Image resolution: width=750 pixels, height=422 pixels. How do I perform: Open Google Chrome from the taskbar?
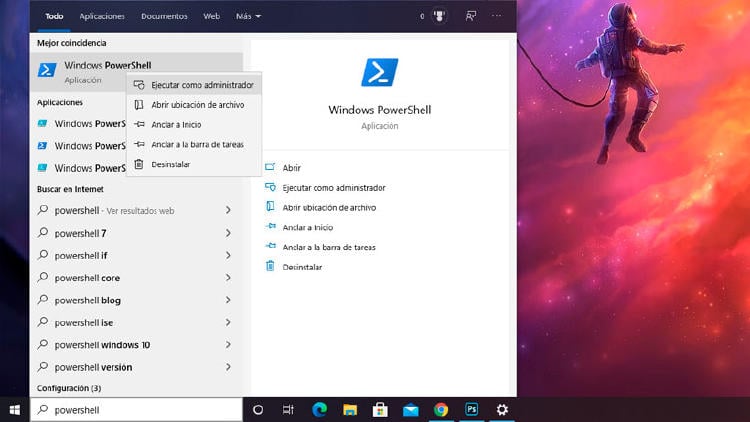pos(441,409)
